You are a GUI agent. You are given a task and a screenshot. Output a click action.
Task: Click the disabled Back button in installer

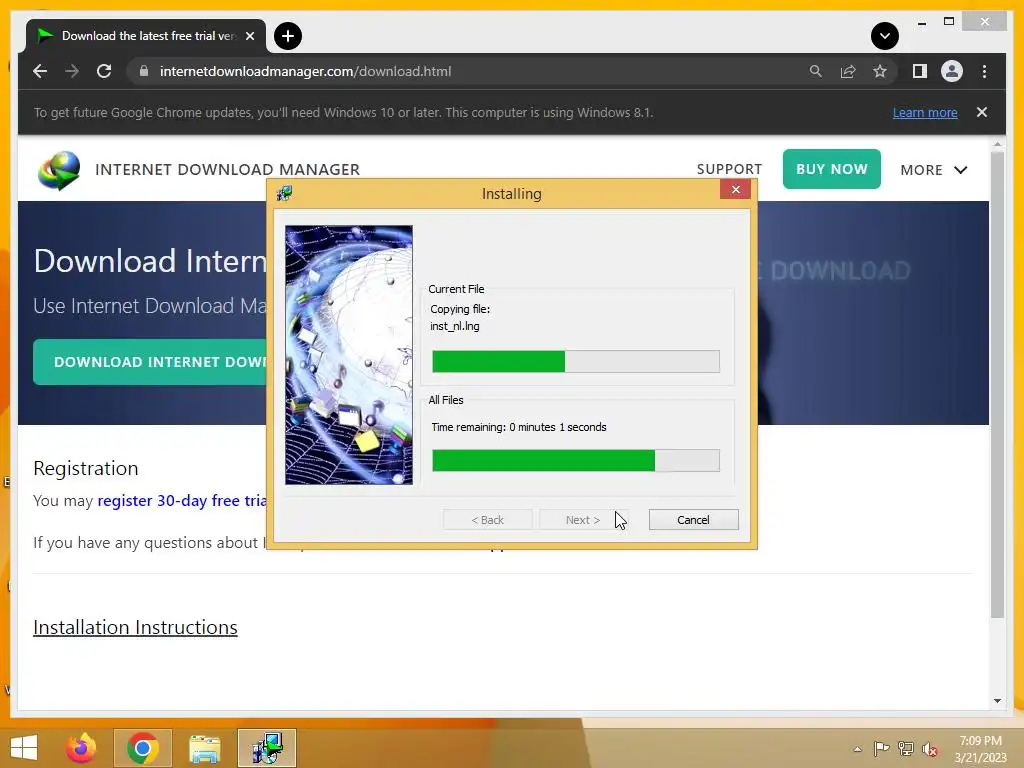point(487,520)
